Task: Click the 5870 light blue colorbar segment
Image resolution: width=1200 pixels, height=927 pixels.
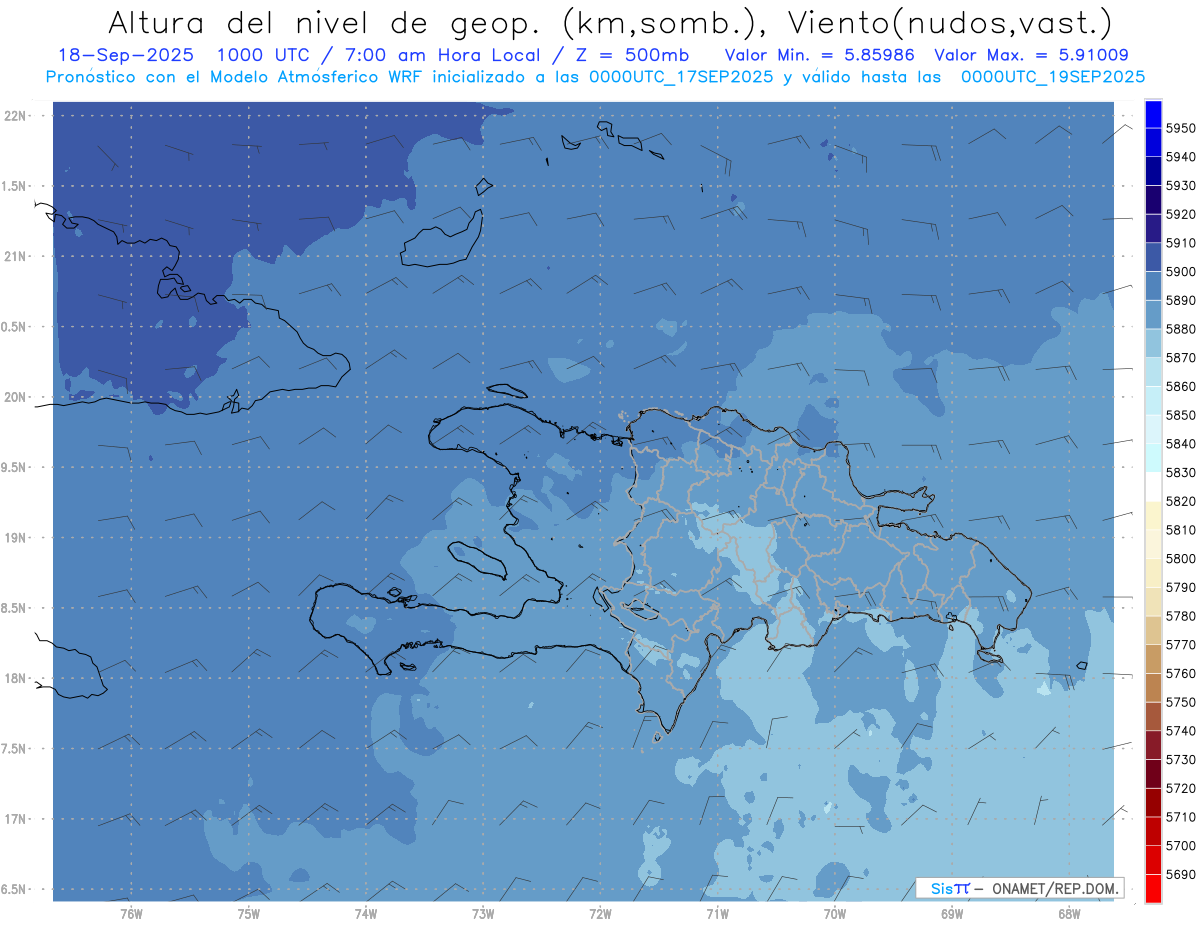Action: [1152, 344]
